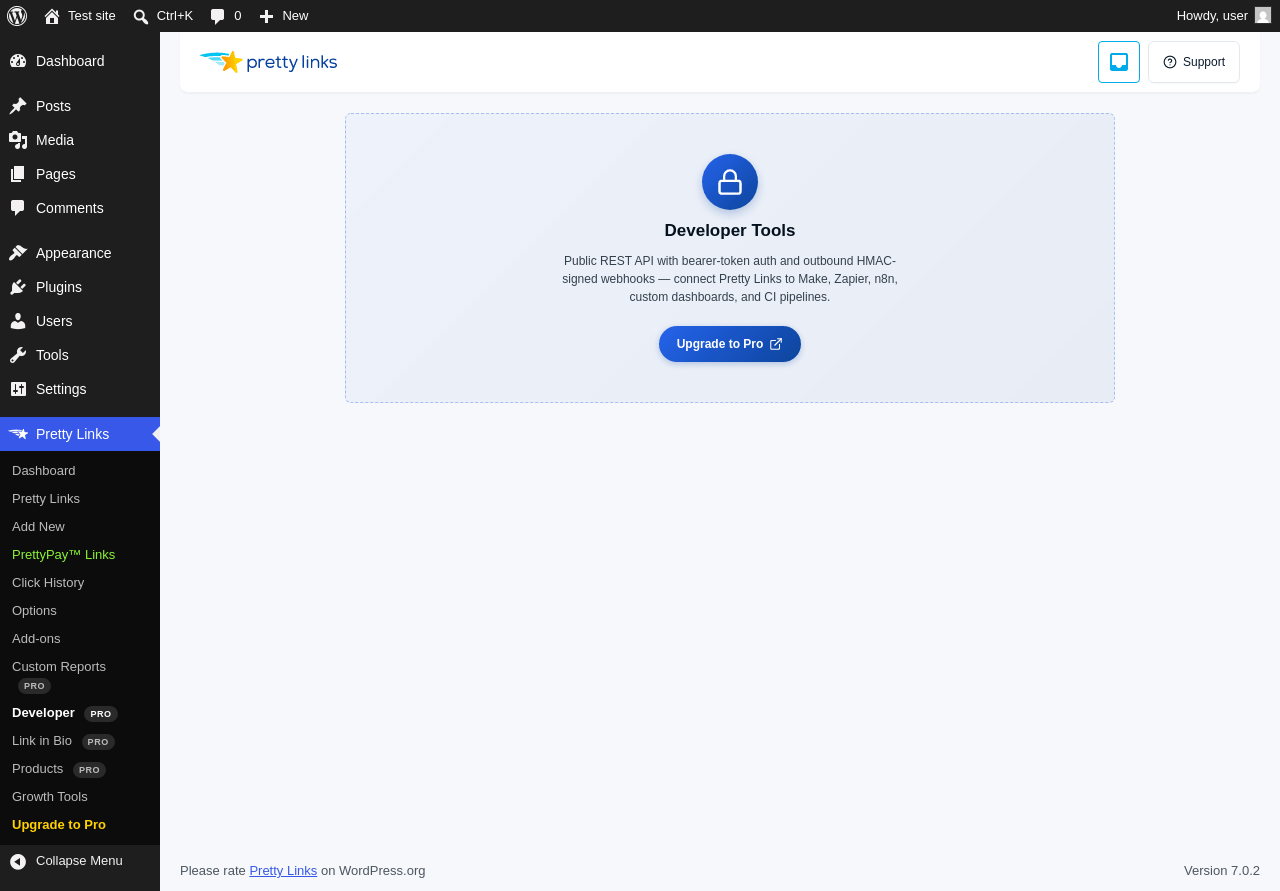Open Link in Bio PRO menu item
Image resolution: width=1280 pixels, height=891 pixels.
[x=63, y=741]
